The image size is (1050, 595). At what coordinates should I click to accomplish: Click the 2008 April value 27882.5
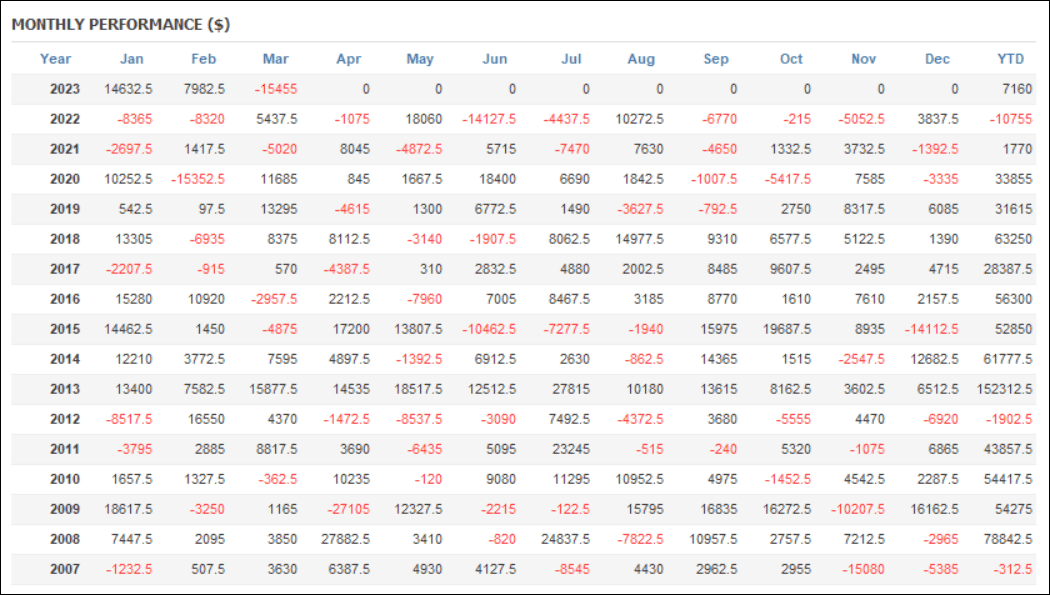pyautogui.click(x=346, y=539)
